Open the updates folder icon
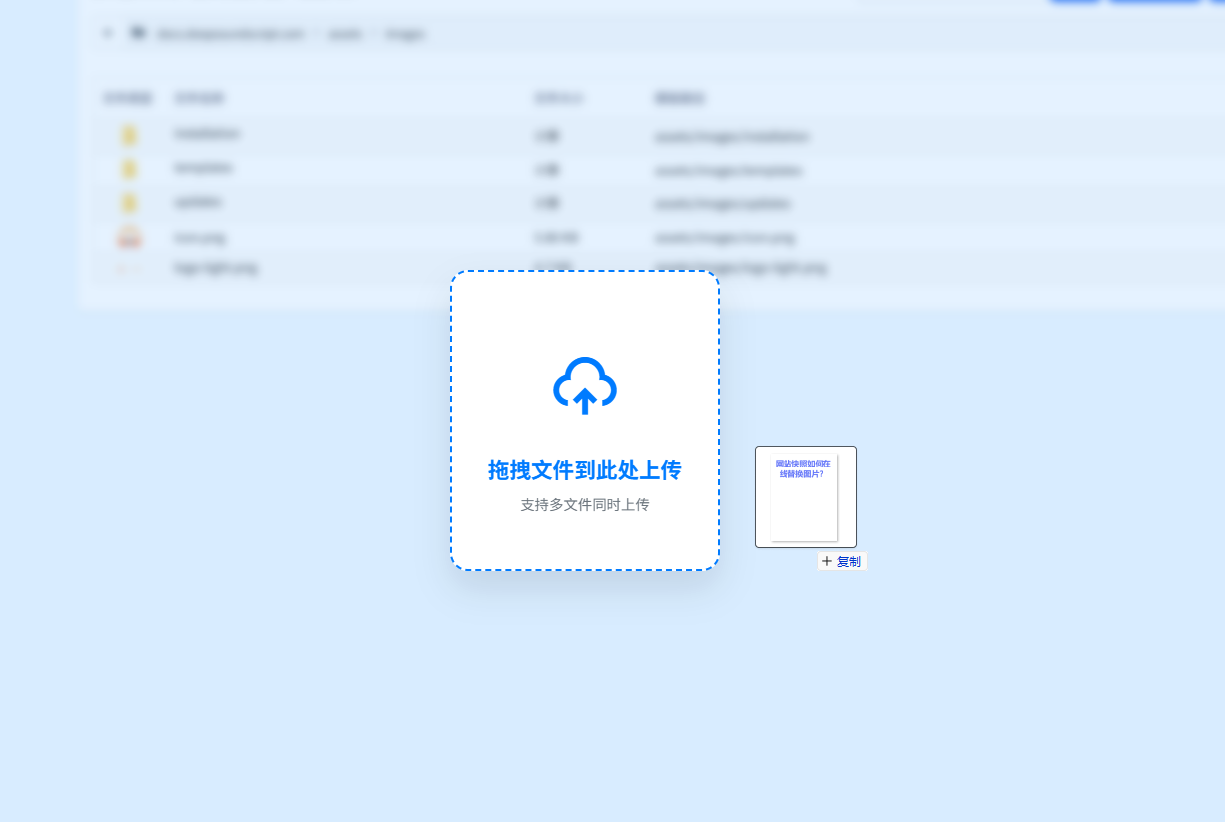The width and height of the screenshot is (1225, 822). tap(128, 202)
